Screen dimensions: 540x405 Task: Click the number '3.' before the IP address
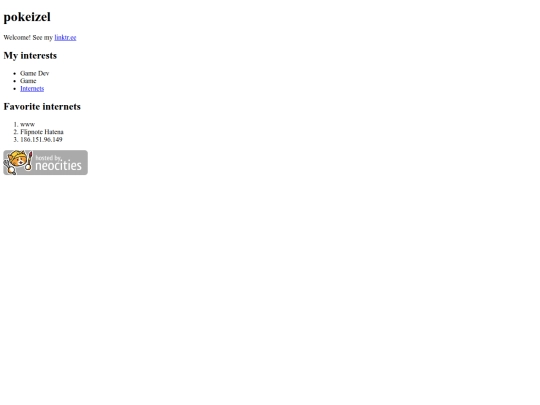(15, 139)
